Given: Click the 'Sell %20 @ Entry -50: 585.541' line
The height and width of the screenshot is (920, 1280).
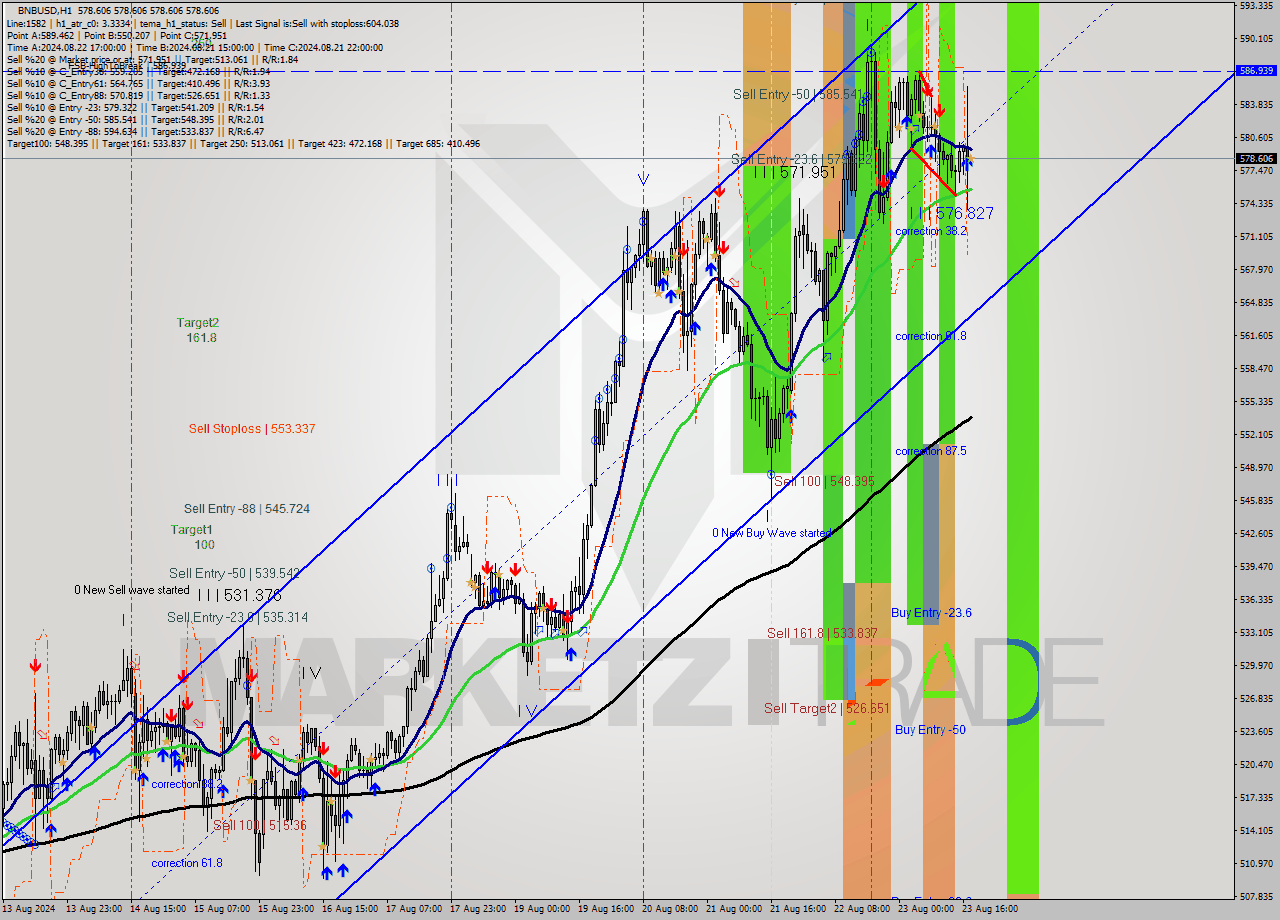Looking at the screenshot, I should coord(135,119).
